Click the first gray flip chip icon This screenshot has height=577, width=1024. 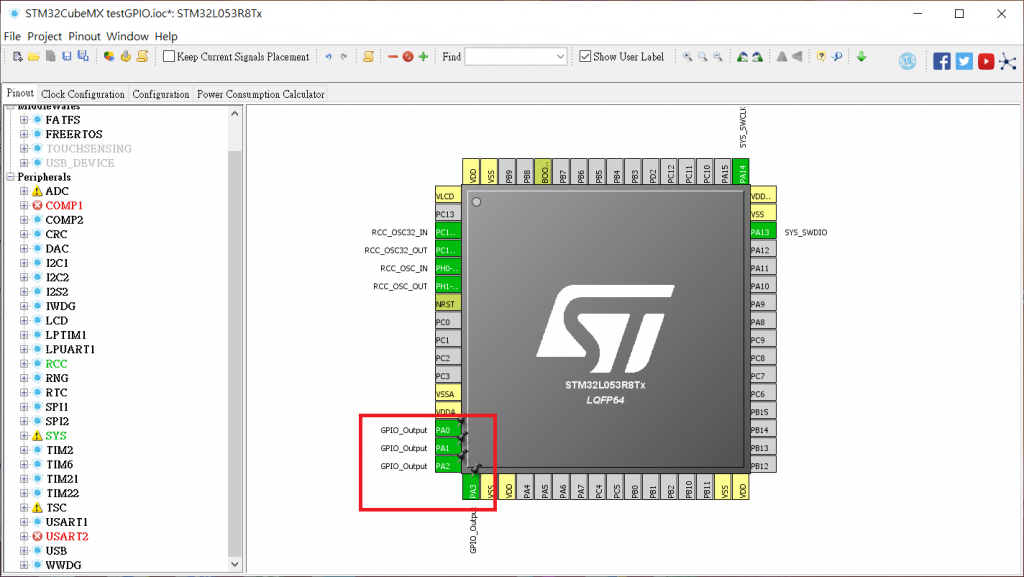click(782, 57)
